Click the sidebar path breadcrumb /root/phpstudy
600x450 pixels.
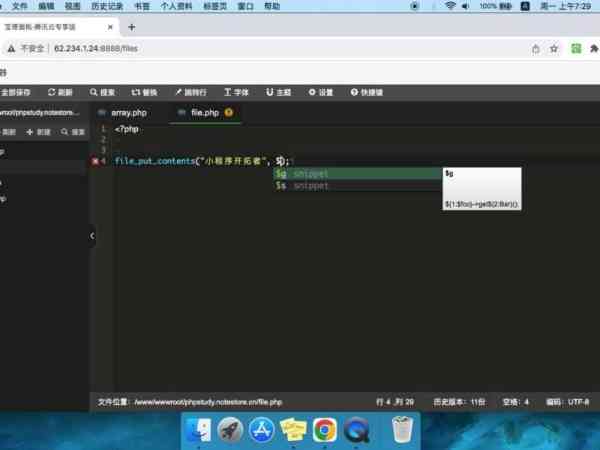tap(40, 112)
